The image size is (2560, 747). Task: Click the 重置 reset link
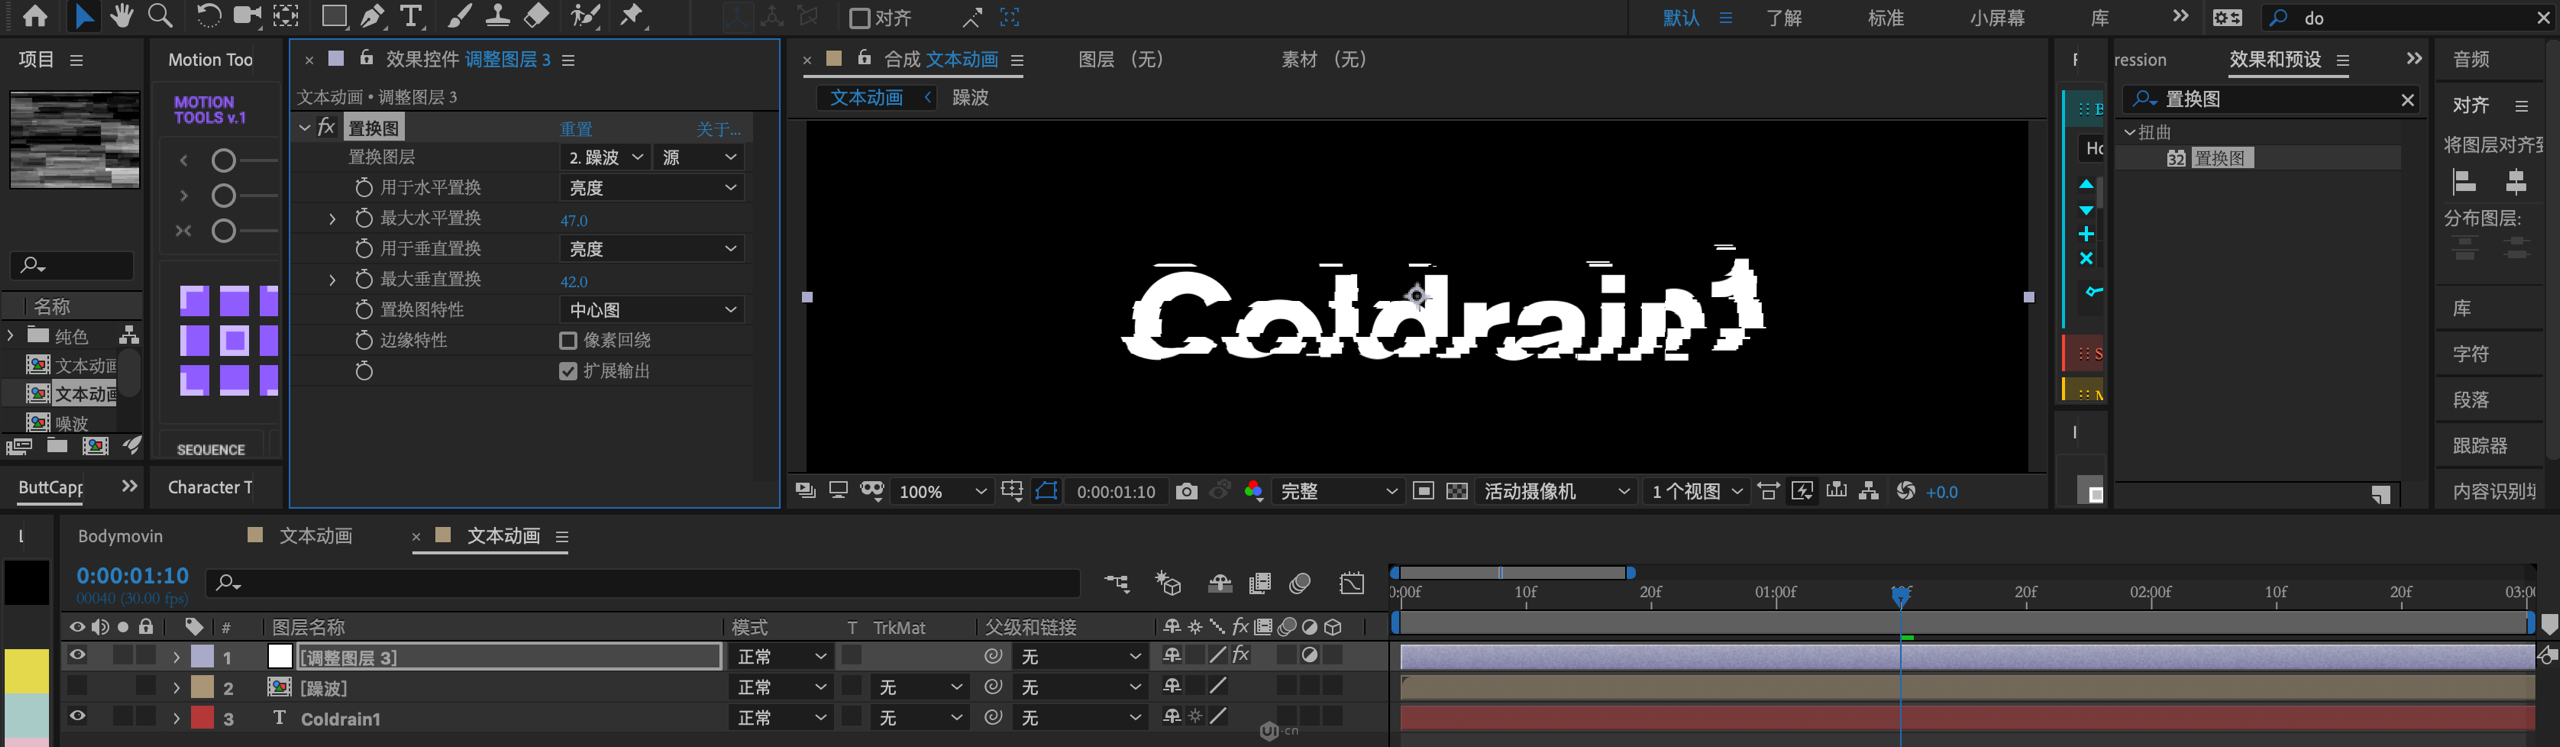click(575, 129)
